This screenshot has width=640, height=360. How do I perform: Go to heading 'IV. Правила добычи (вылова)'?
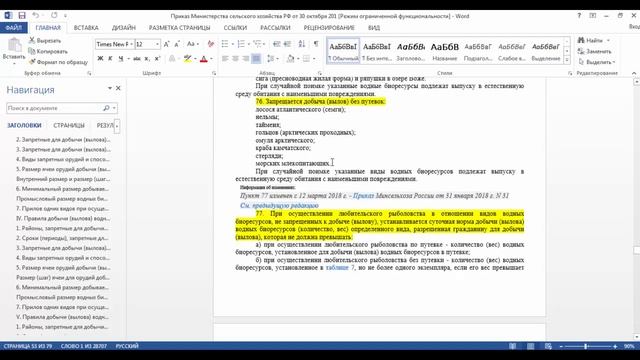point(62,218)
